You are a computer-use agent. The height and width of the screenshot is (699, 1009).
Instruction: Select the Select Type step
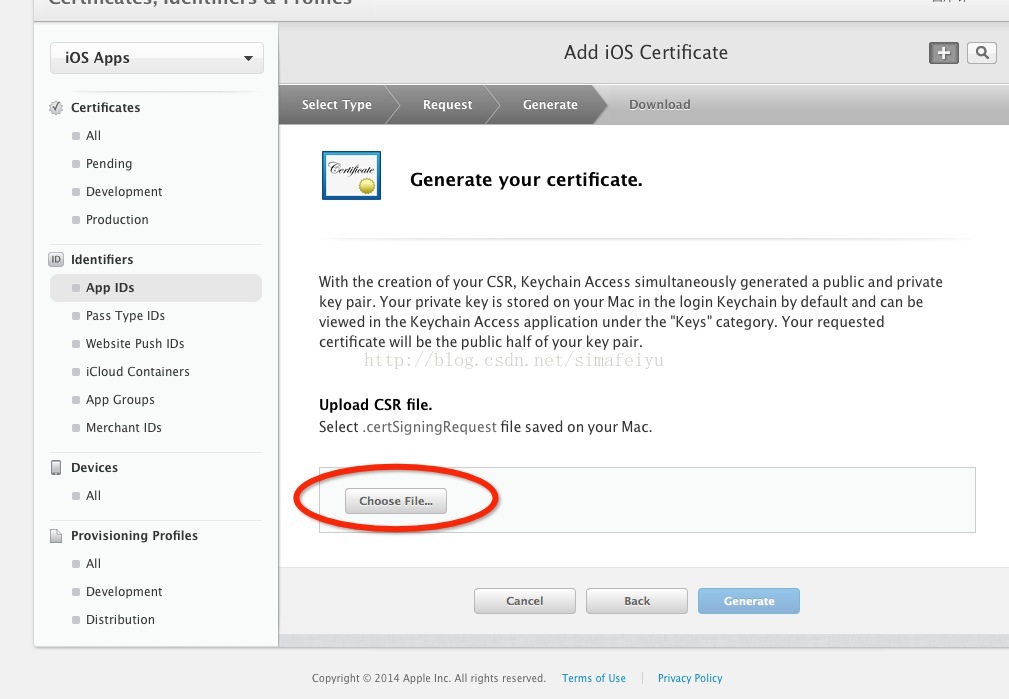337,104
